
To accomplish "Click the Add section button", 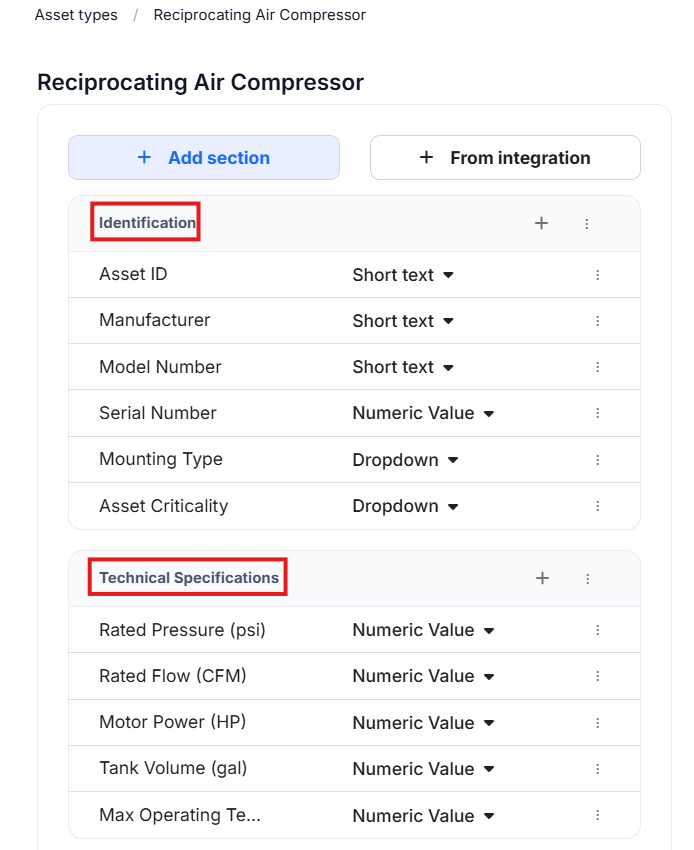I will [204, 158].
